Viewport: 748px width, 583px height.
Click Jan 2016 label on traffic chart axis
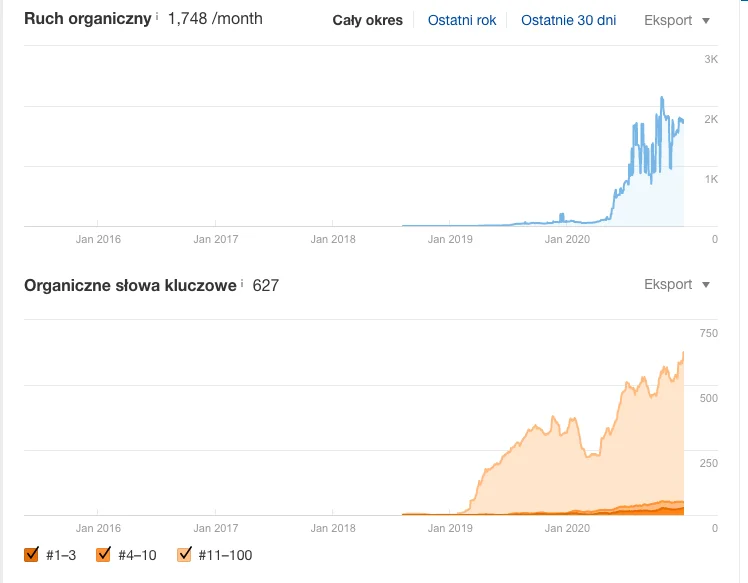(98, 239)
